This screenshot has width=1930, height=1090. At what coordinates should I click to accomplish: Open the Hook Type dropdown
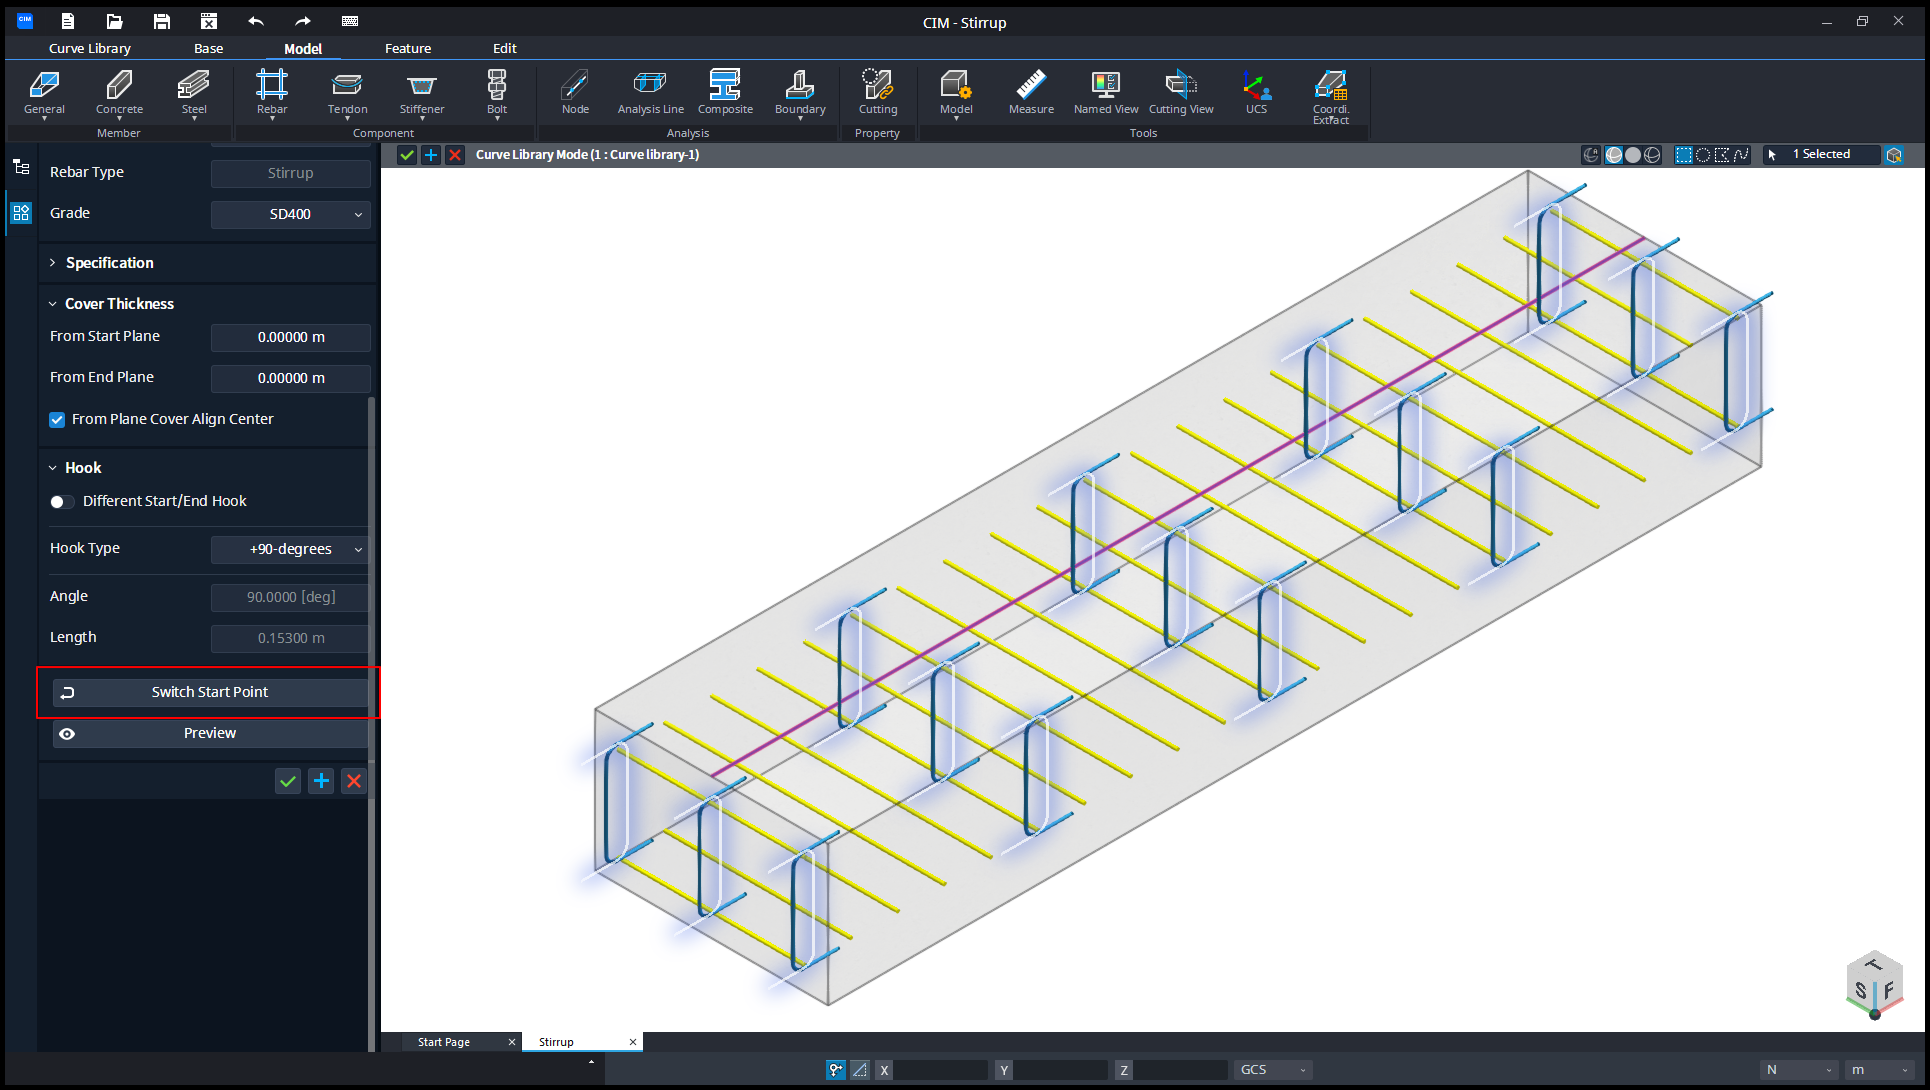291,549
